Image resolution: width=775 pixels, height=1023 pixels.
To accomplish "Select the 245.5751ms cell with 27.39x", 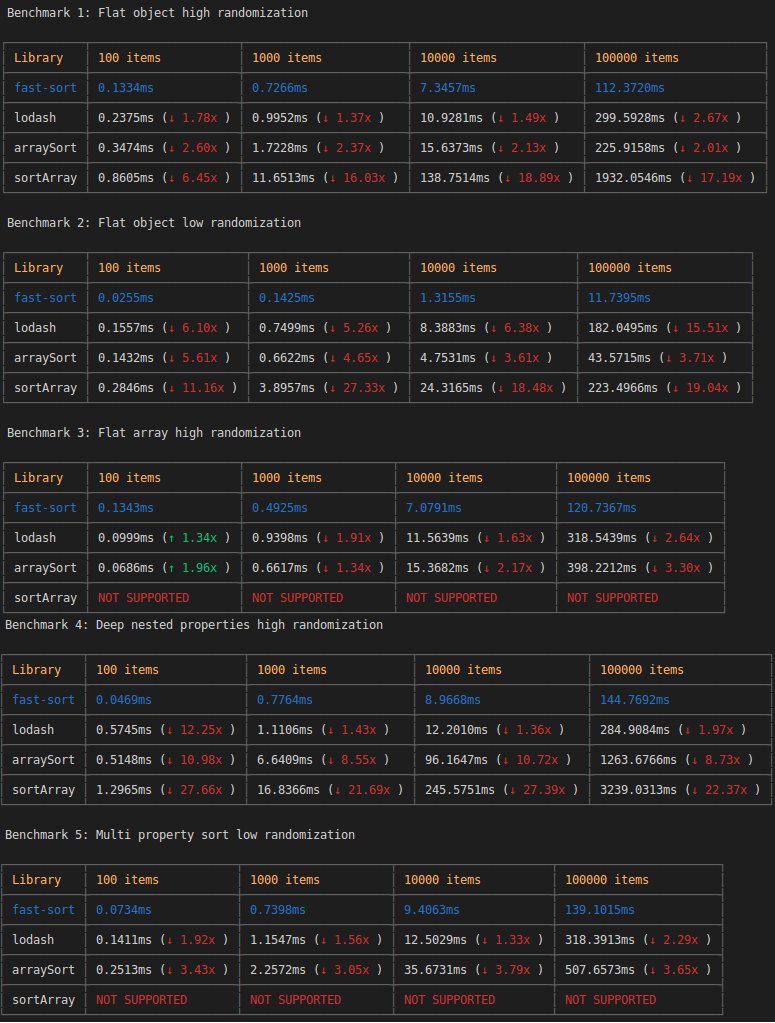I will point(501,789).
